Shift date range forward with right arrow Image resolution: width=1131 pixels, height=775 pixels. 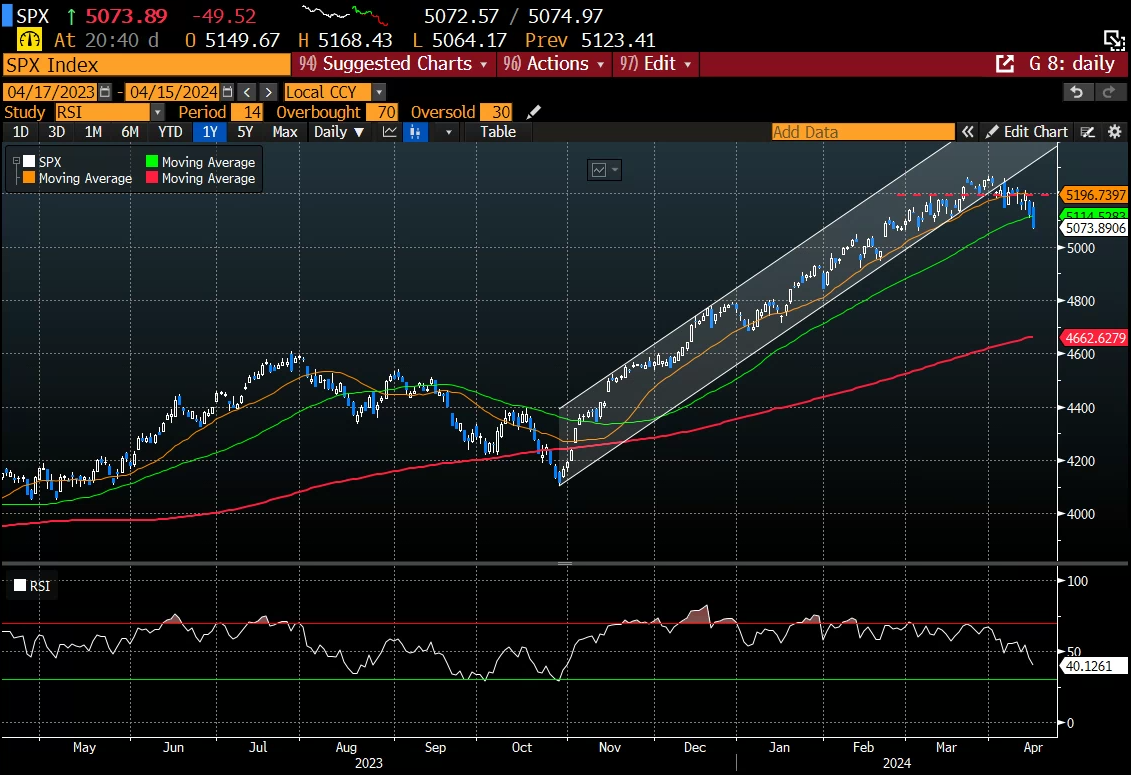[268, 92]
